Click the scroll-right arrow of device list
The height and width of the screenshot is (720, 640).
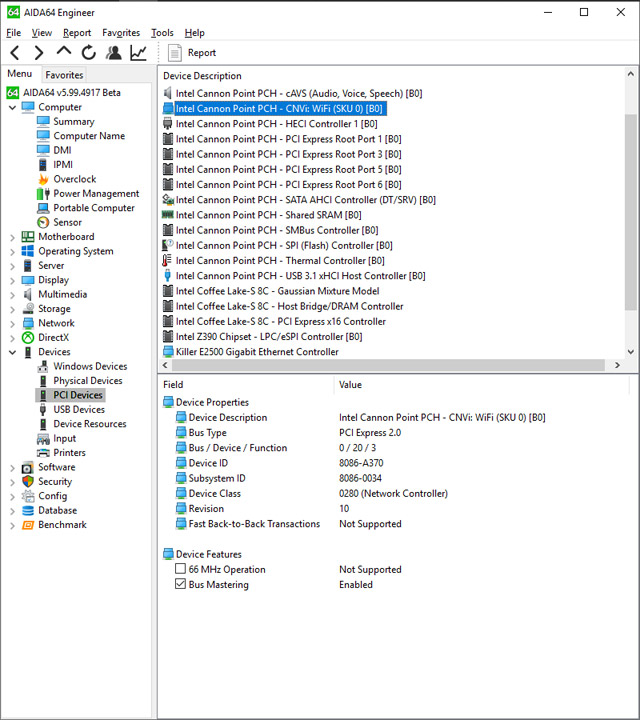(x=618, y=365)
